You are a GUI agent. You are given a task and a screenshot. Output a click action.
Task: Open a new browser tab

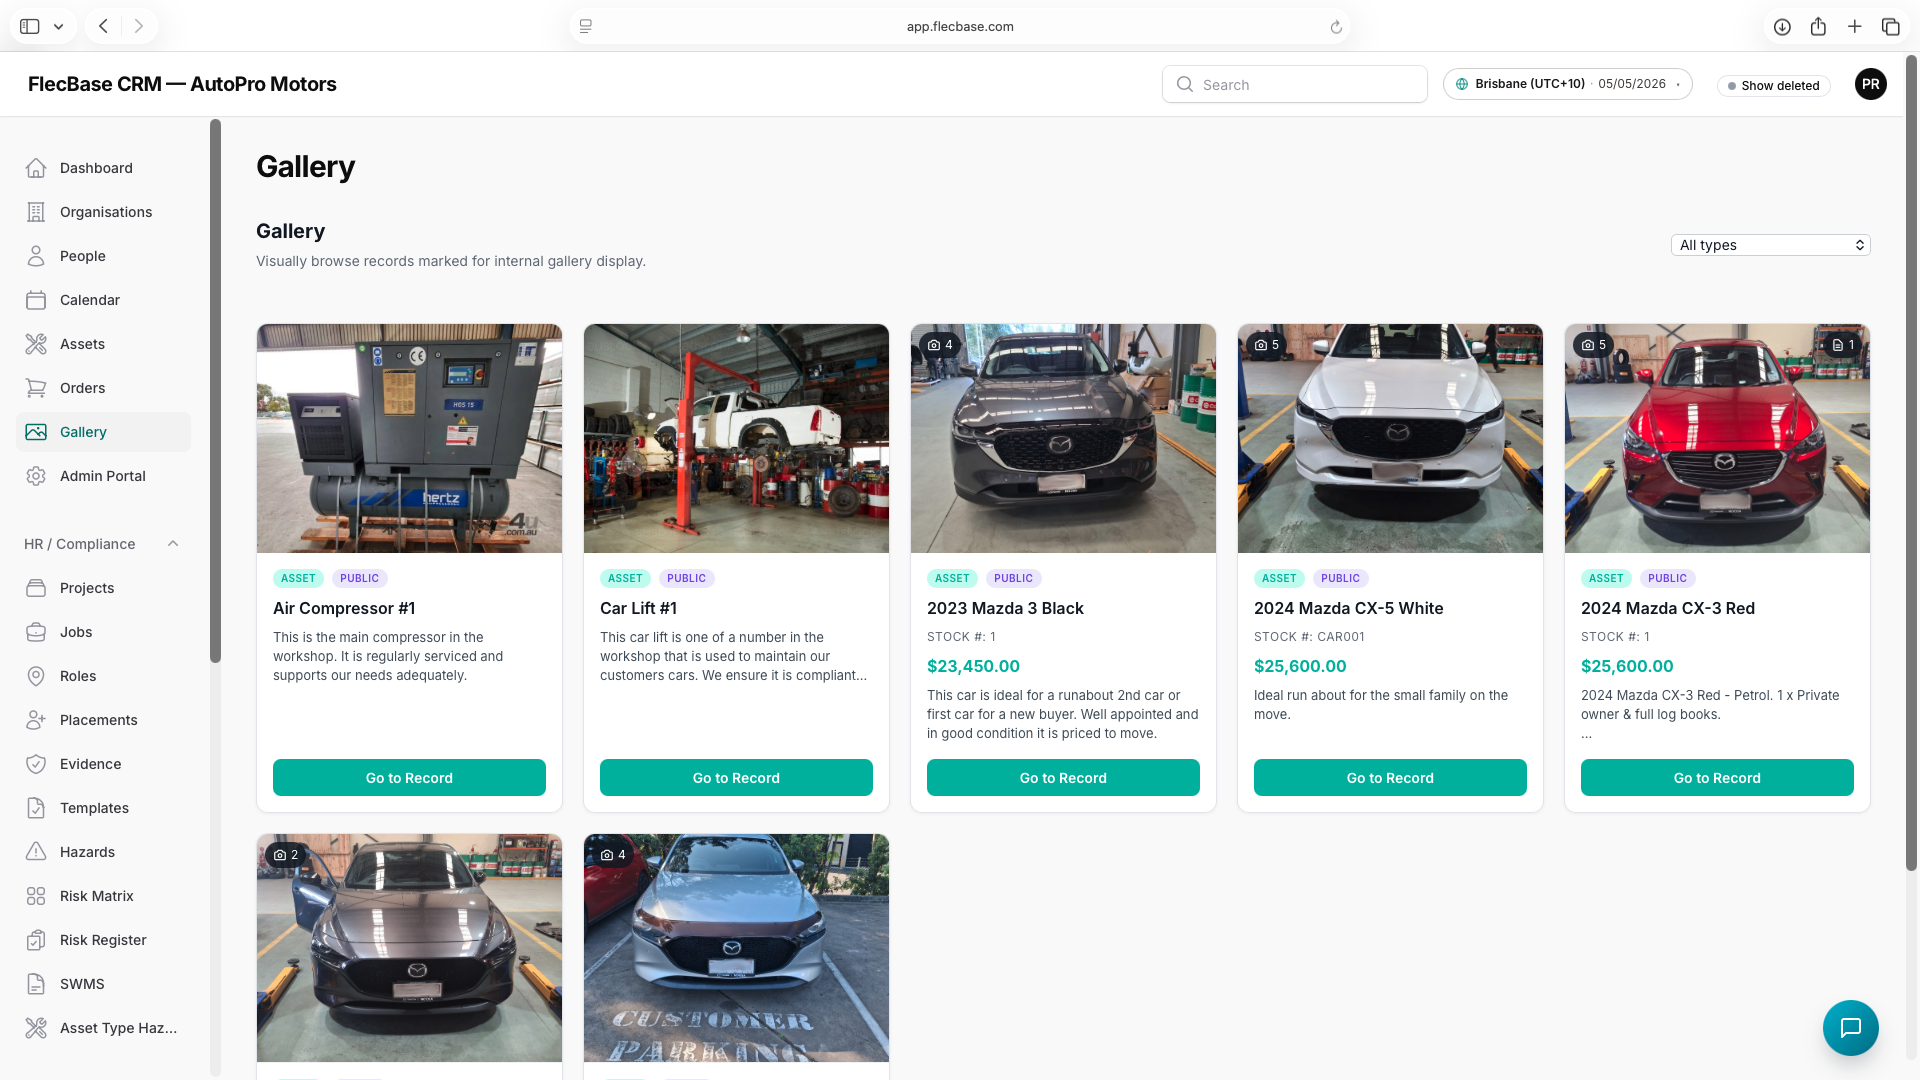click(x=1854, y=27)
